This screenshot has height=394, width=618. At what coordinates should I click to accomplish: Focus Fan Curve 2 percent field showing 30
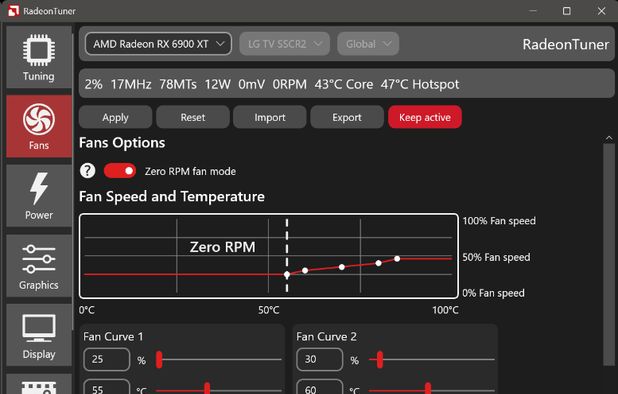point(319,359)
